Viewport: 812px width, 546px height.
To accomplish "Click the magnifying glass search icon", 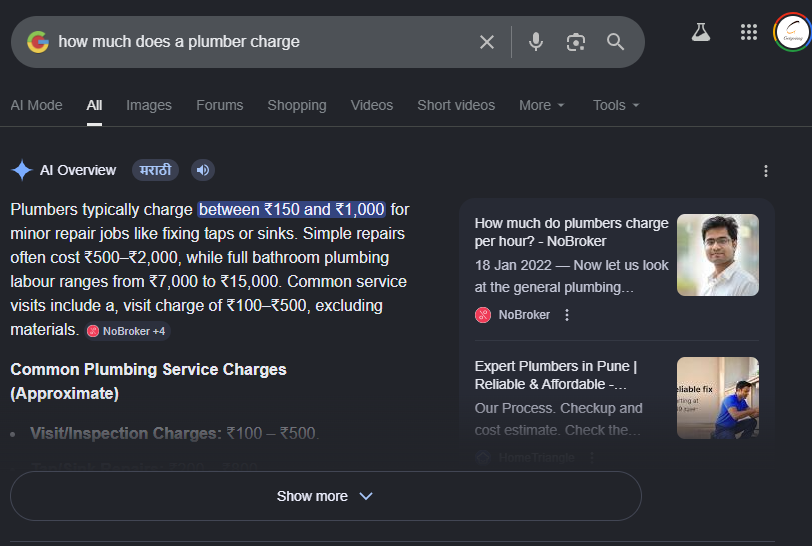I will pyautogui.click(x=615, y=42).
